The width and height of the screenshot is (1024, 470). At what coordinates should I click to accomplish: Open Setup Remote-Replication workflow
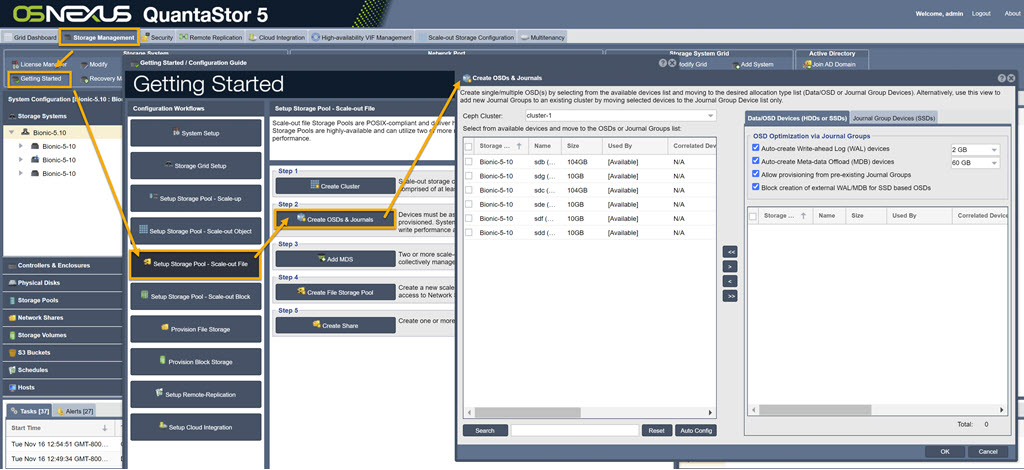(x=196, y=394)
